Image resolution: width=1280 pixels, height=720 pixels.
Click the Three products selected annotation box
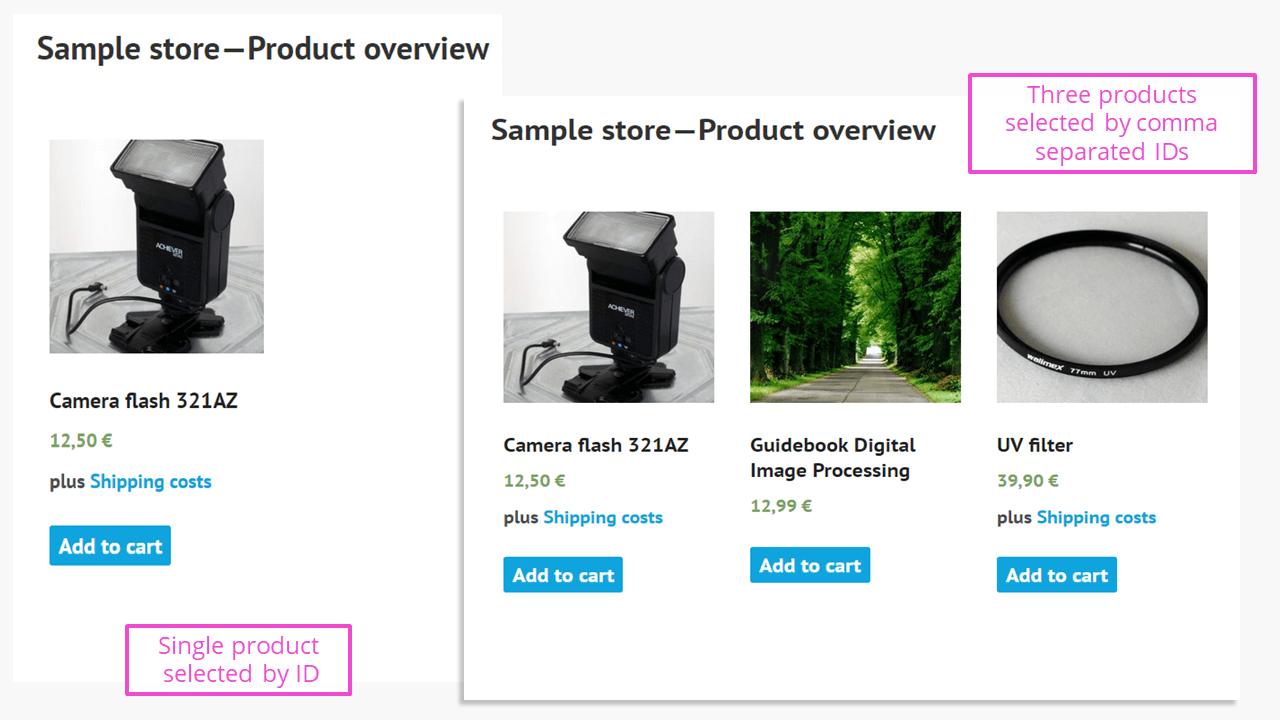pos(1111,123)
